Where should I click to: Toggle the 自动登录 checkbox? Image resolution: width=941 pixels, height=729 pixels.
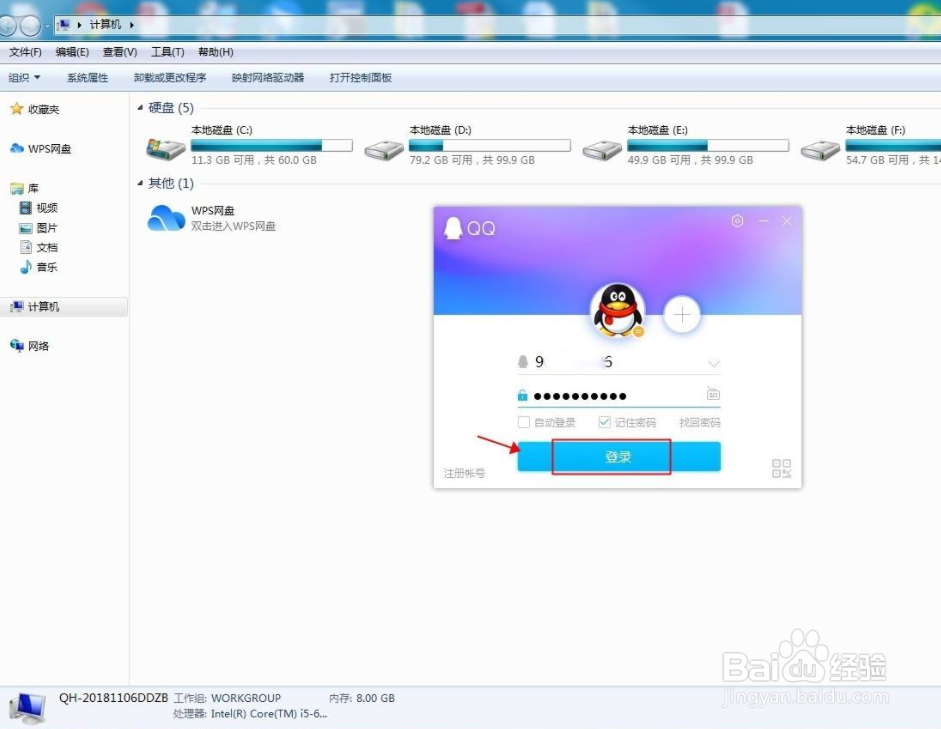(x=524, y=422)
